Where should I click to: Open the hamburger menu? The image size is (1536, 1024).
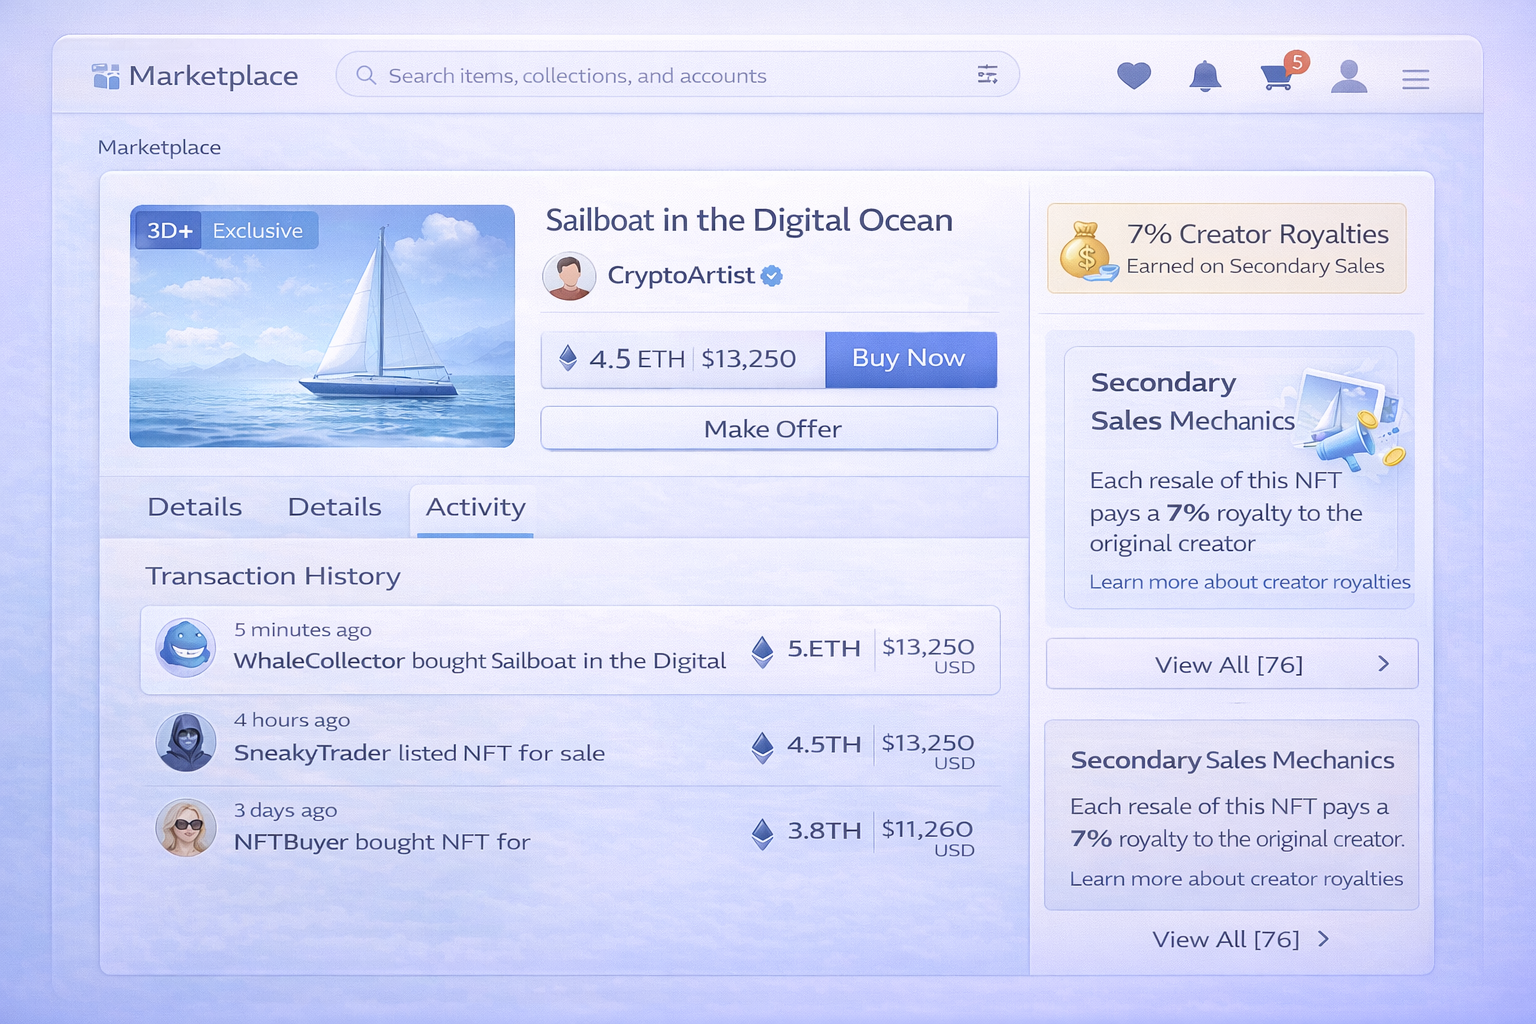[1415, 79]
